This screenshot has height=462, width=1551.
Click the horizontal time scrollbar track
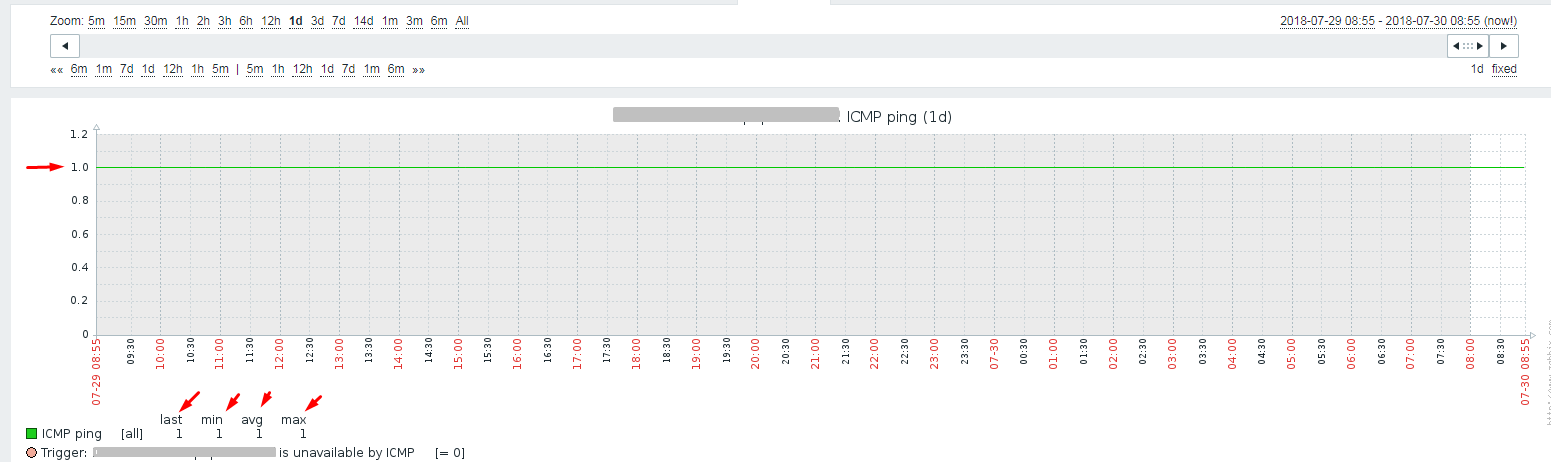coord(763,46)
